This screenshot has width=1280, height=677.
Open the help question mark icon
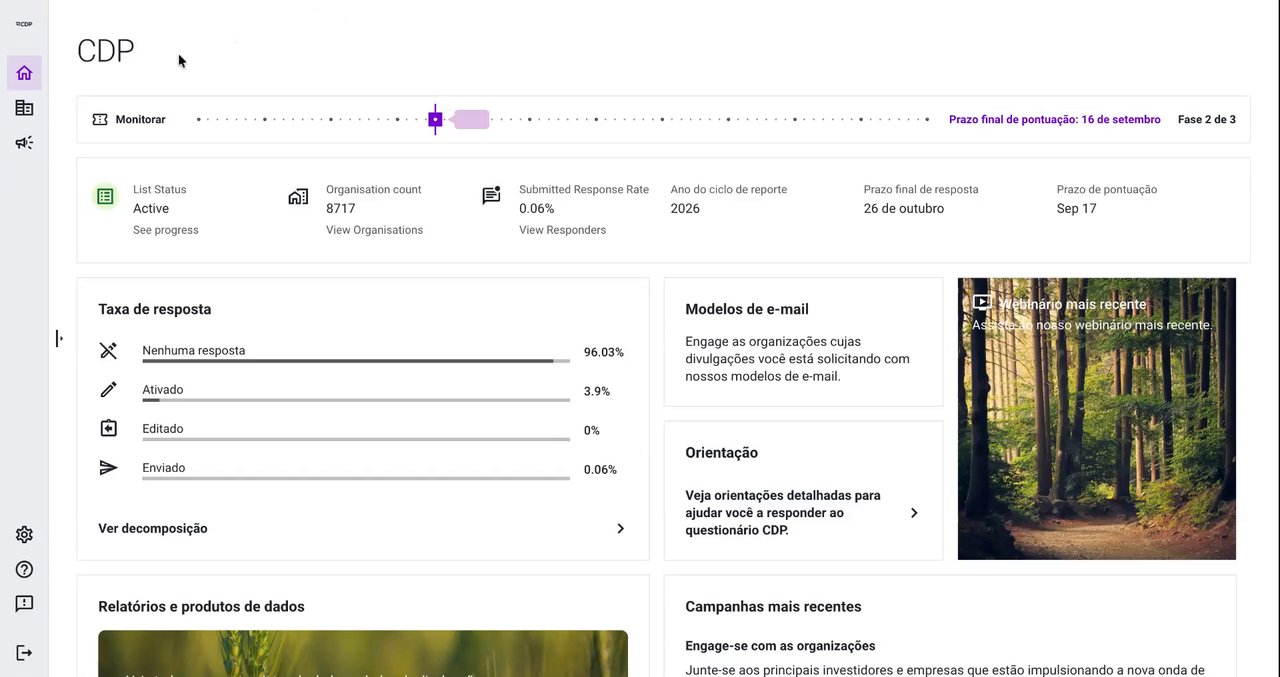click(x=24, y=570)
